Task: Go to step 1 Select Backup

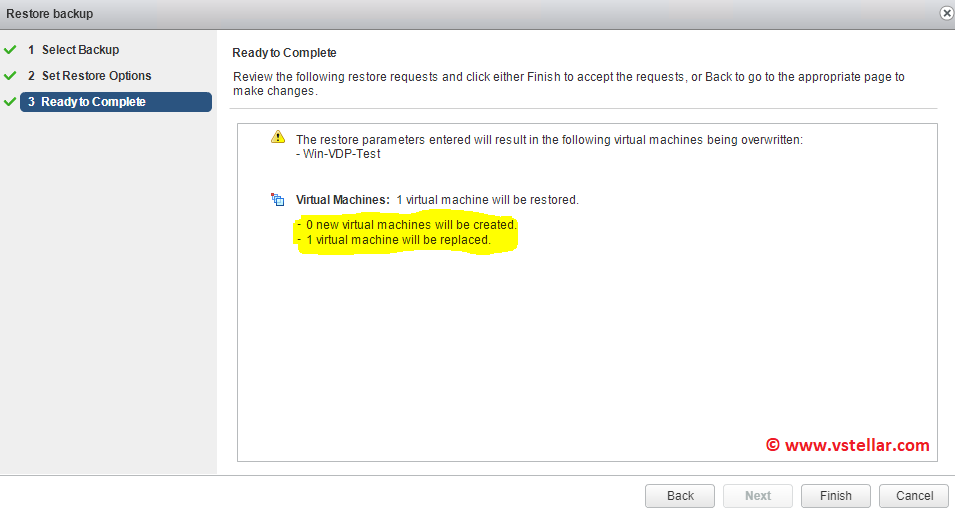Action: [x=80, y=50]
